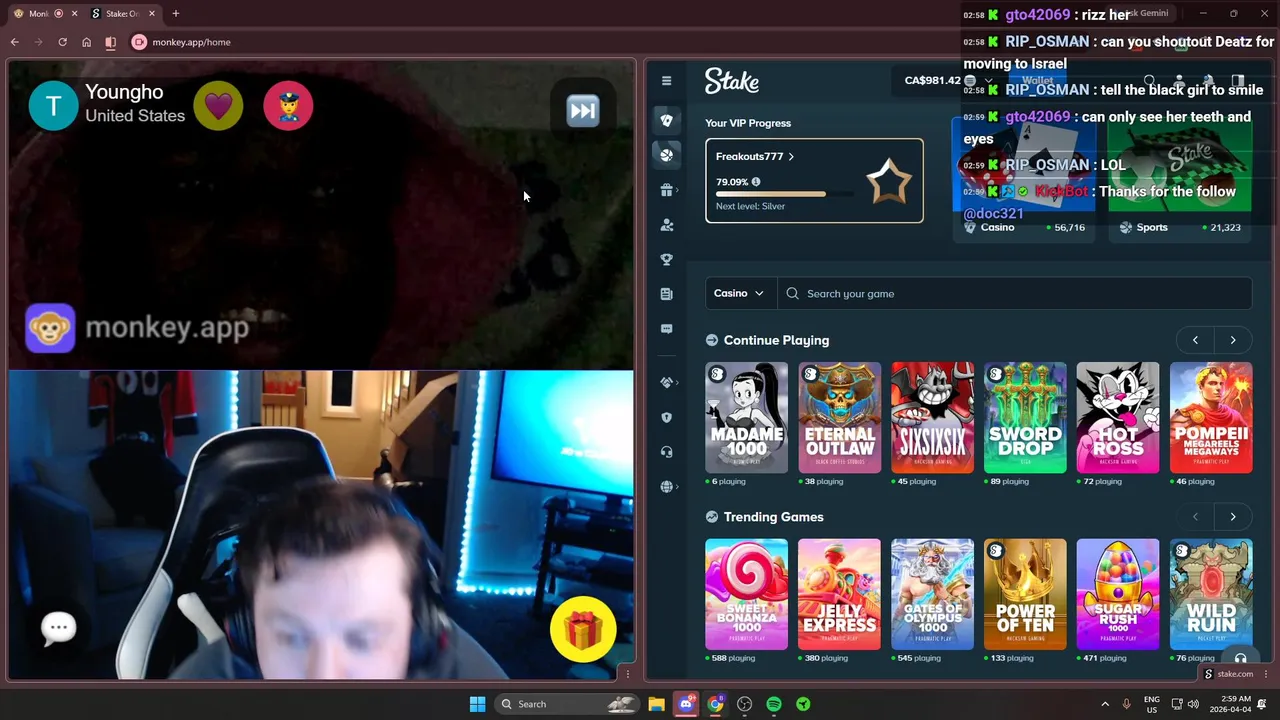Switch to the Monkey browser tab
Image resolution: width=1280 pixels, height=720 pixels.
(38, 13)
